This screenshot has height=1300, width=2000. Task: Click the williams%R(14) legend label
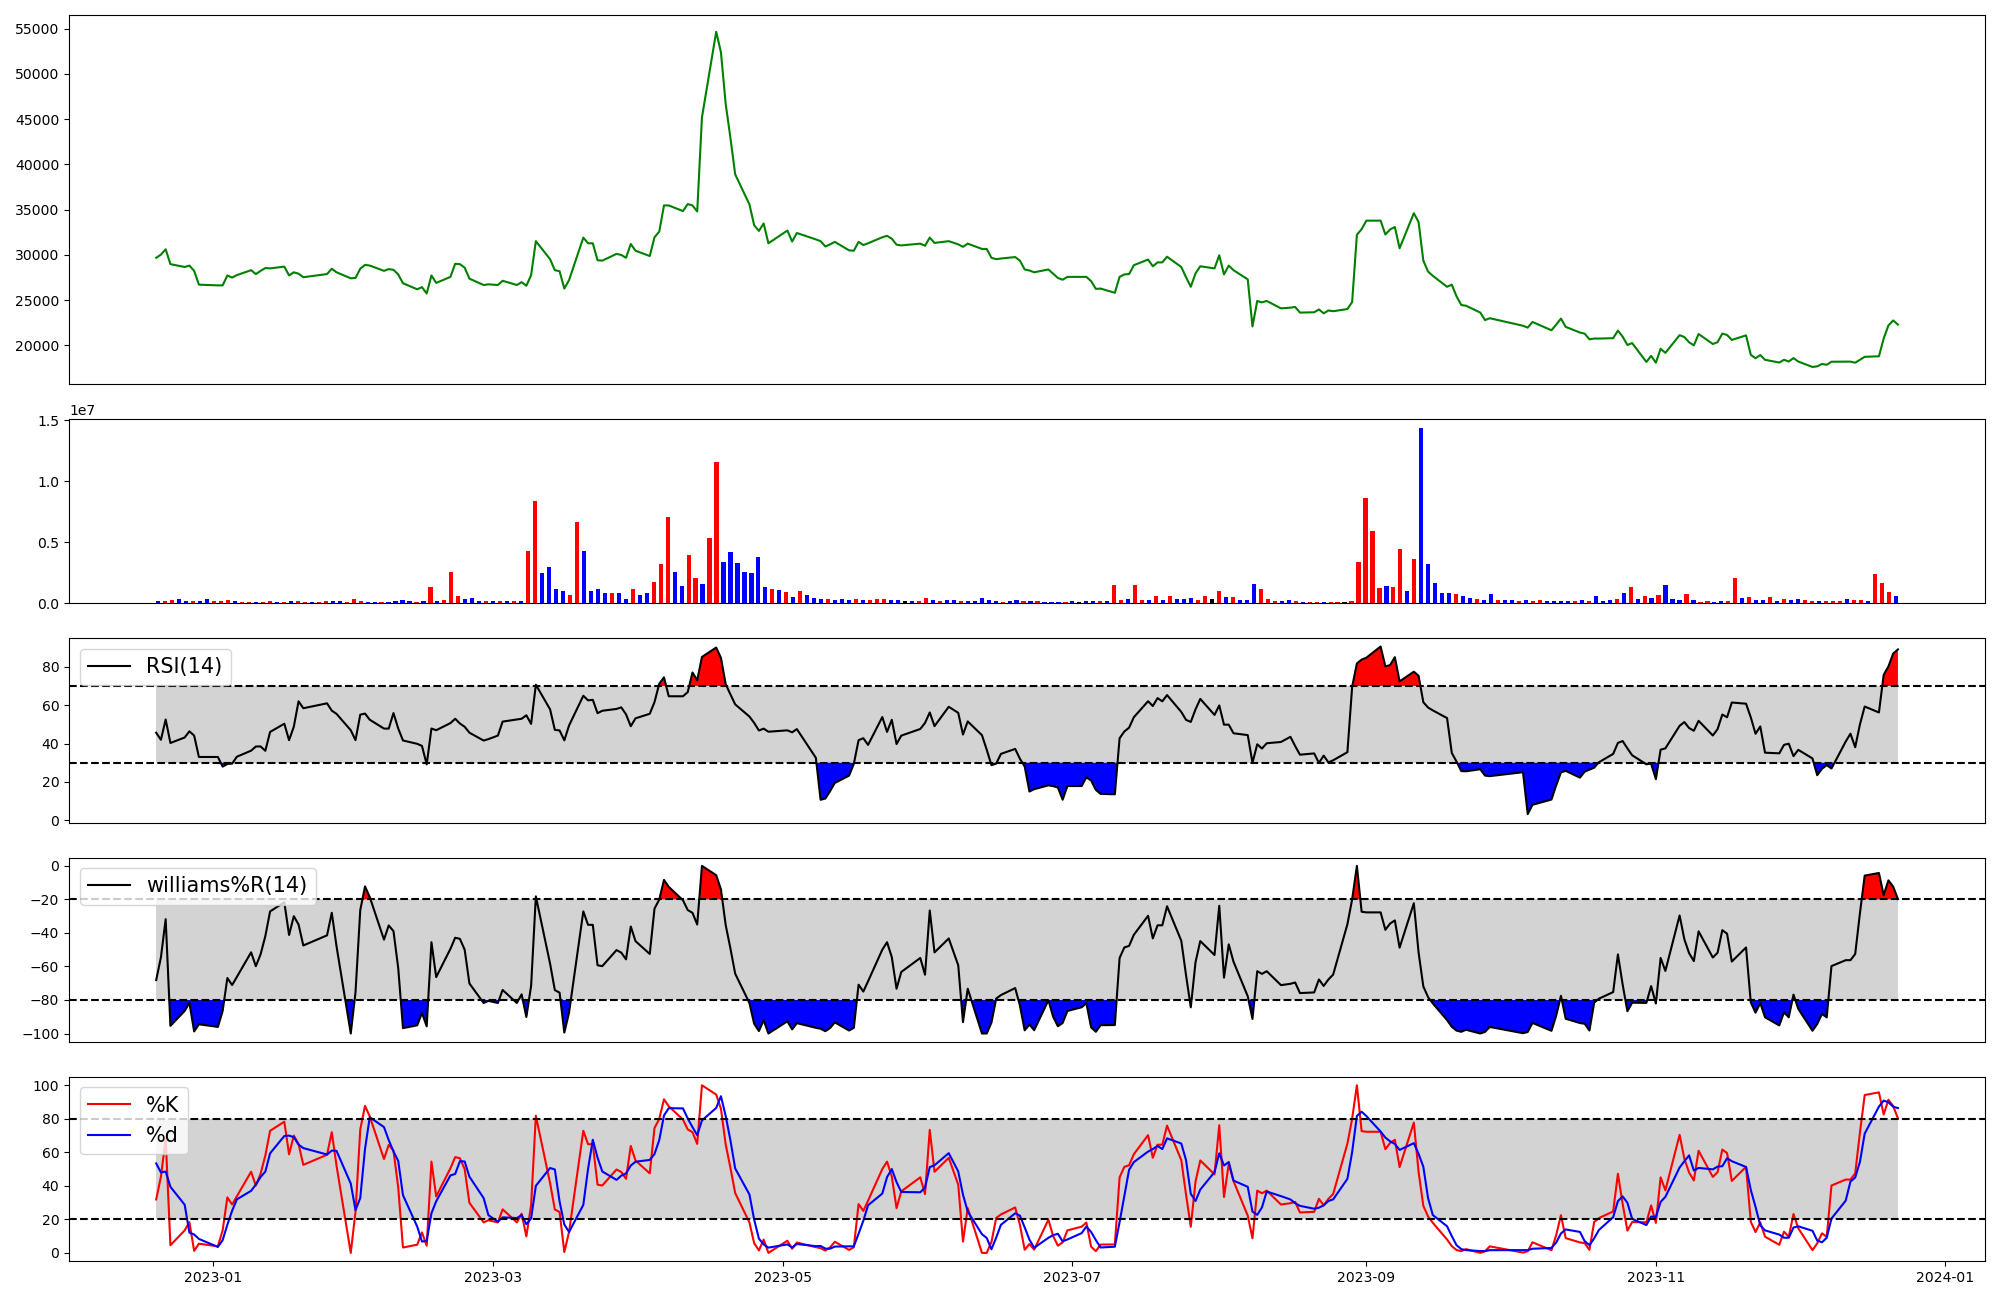point(226,885)
